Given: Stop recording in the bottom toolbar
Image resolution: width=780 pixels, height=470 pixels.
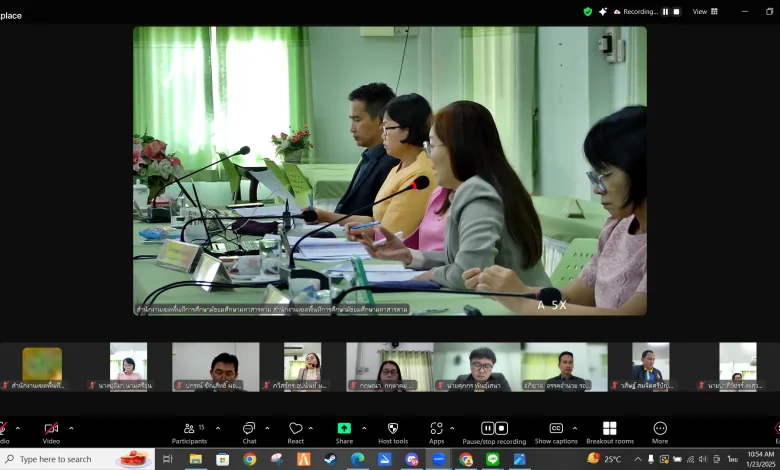Looking at the screenshot, I should 501,428.
